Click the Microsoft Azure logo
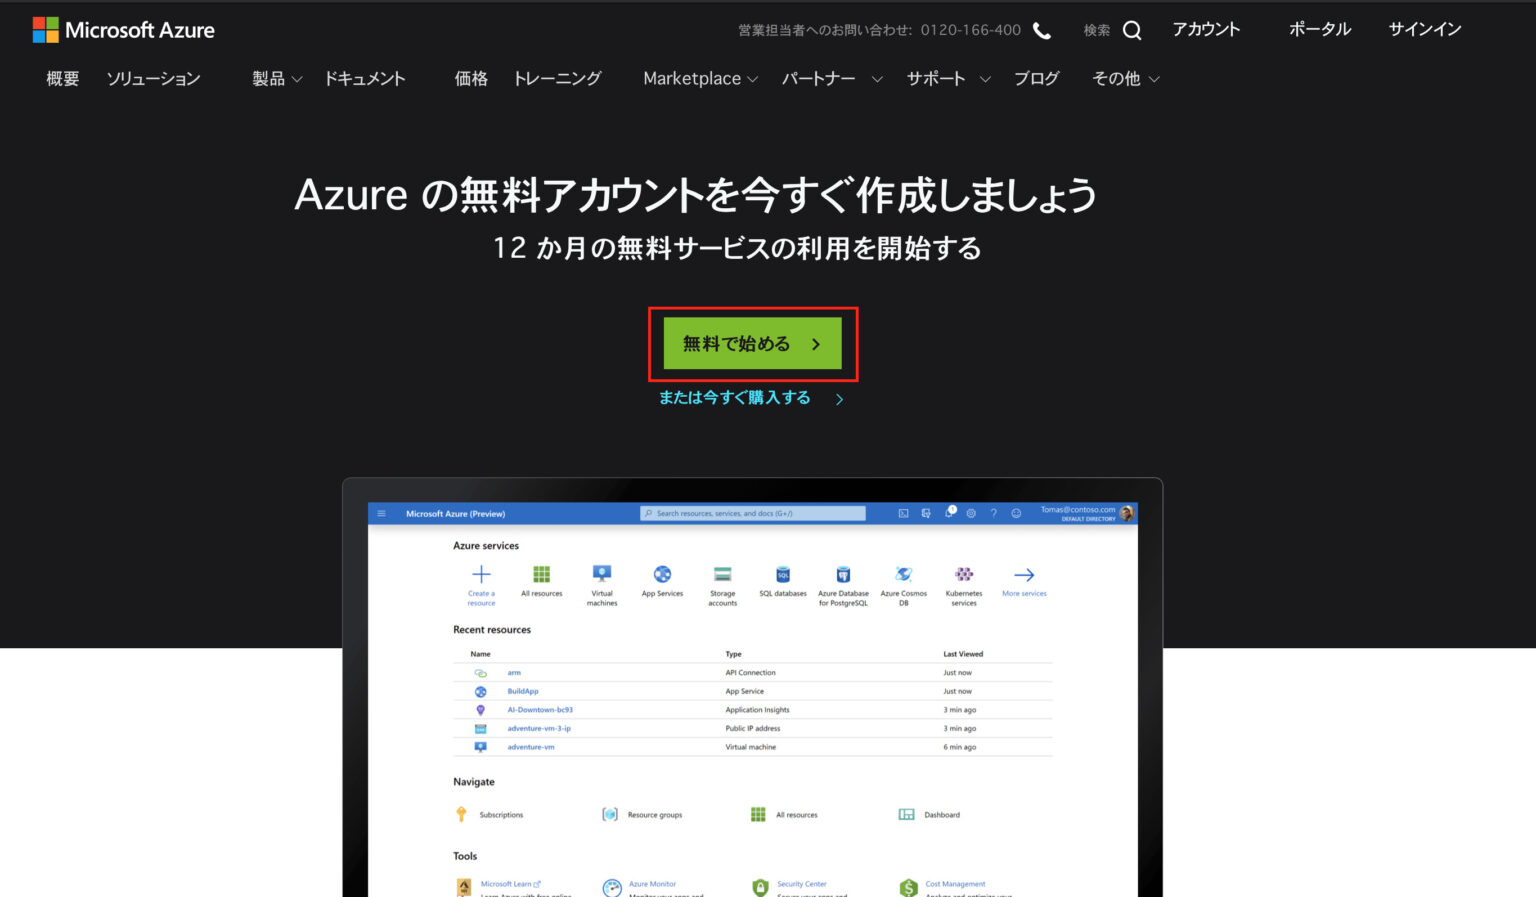Image resolution: width=1536 pixels, height=897 pixels. (122, 30)
